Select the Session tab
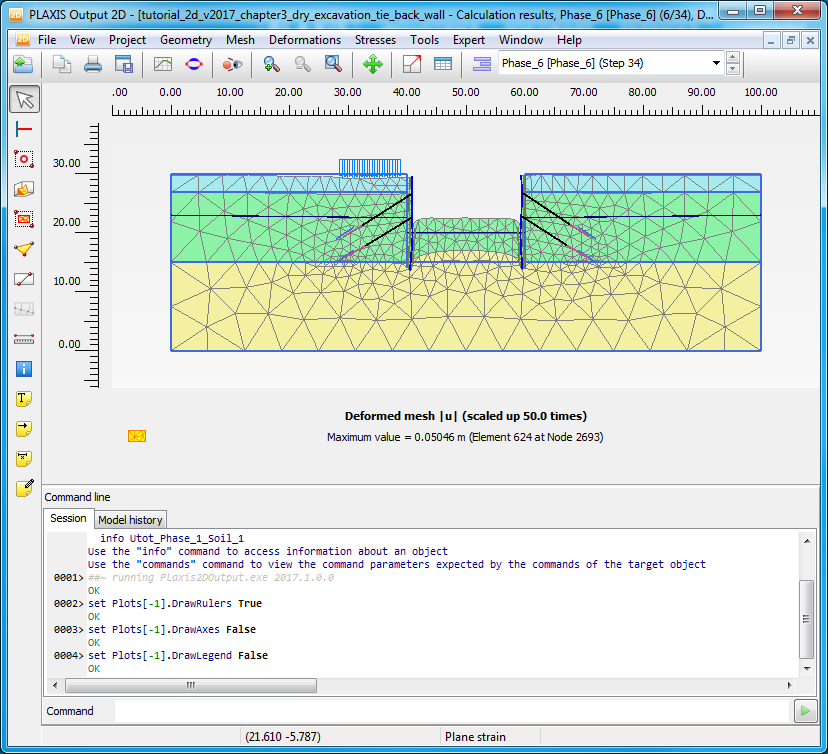 click(69, 519)
